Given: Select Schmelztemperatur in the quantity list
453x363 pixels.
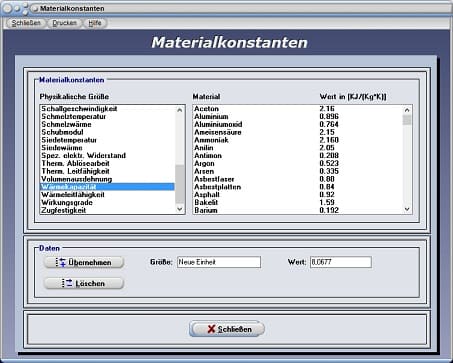Looking at the screenshot, I should (x=107, y=117).
